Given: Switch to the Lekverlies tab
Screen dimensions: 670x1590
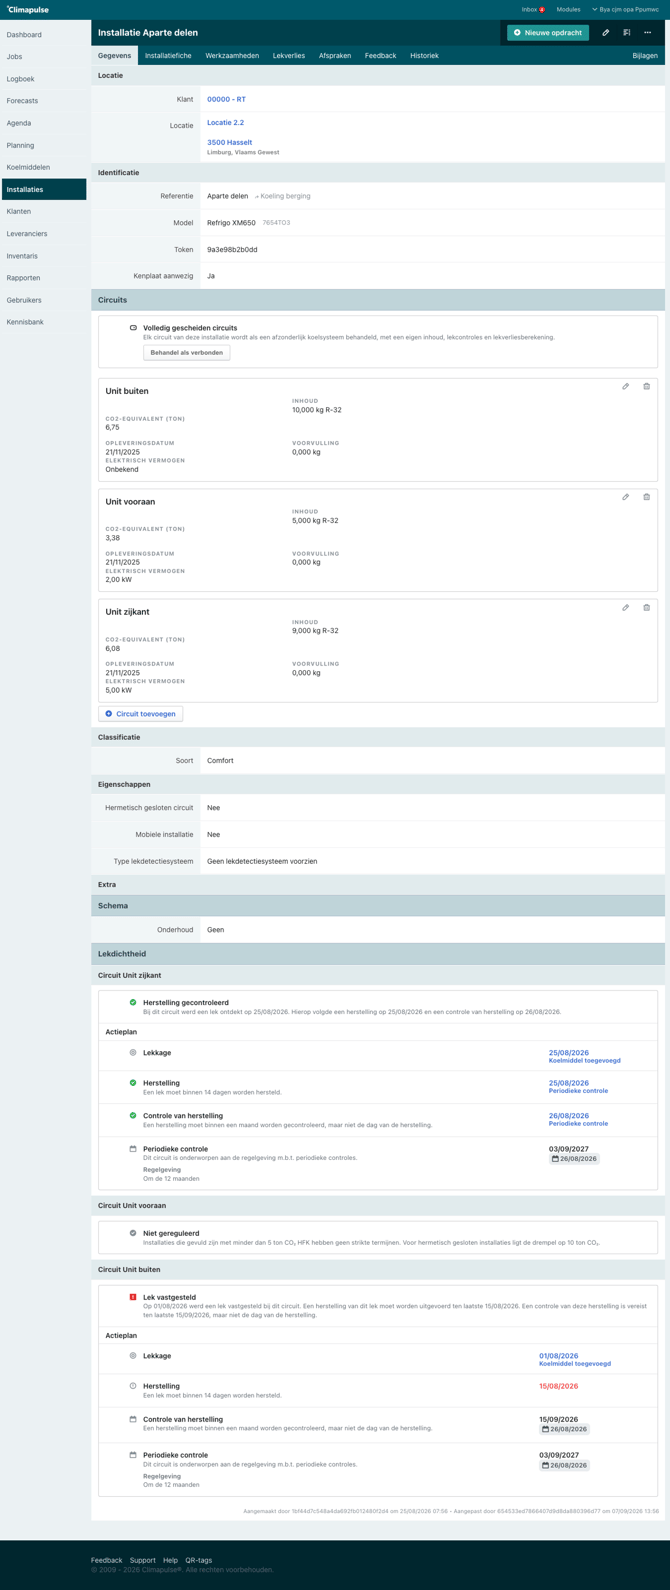Looking at the screenshot, I should click(x=289, y=56).
